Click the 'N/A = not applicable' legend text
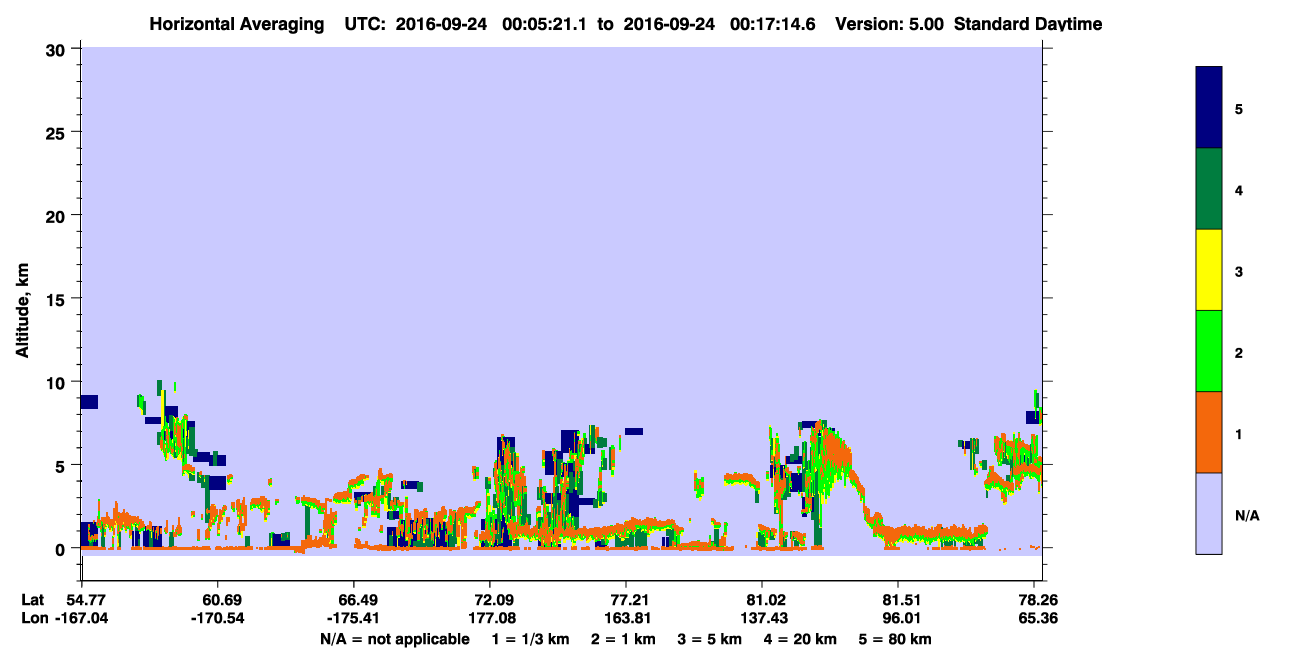The height and width of the screenshot is (667, 1300). 394,639
